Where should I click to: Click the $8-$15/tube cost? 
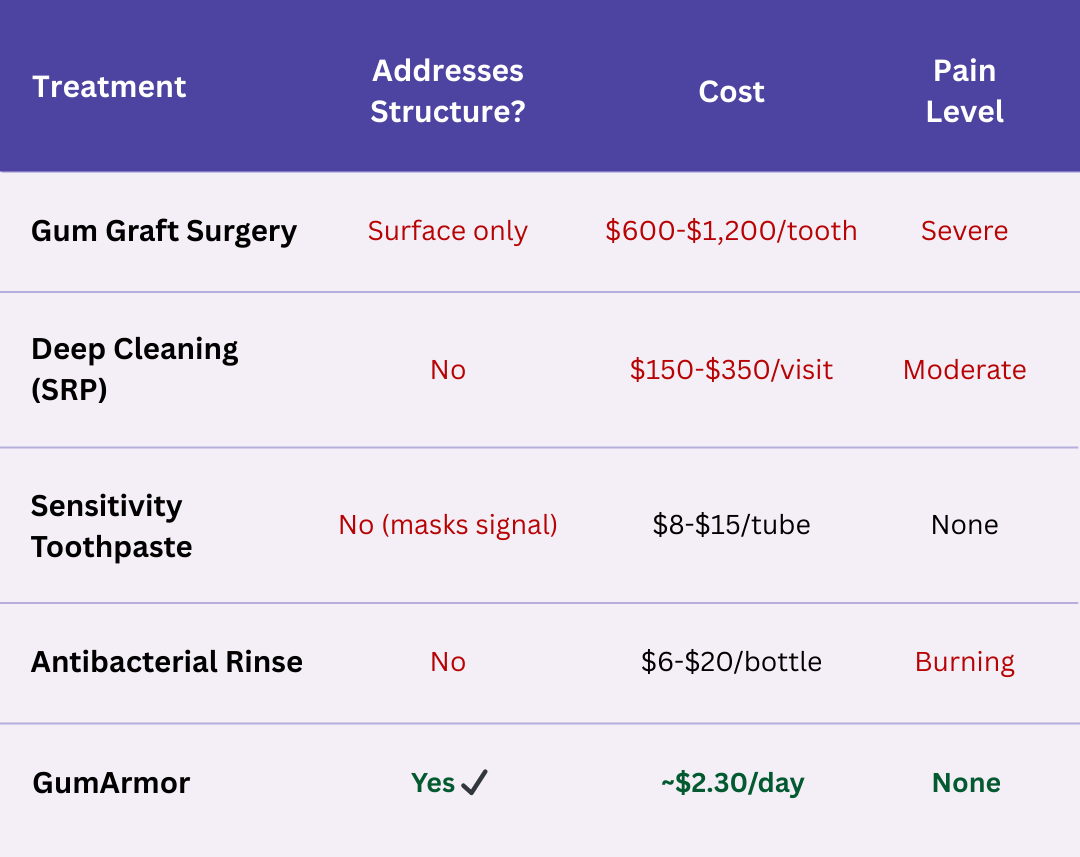point(731,525)
